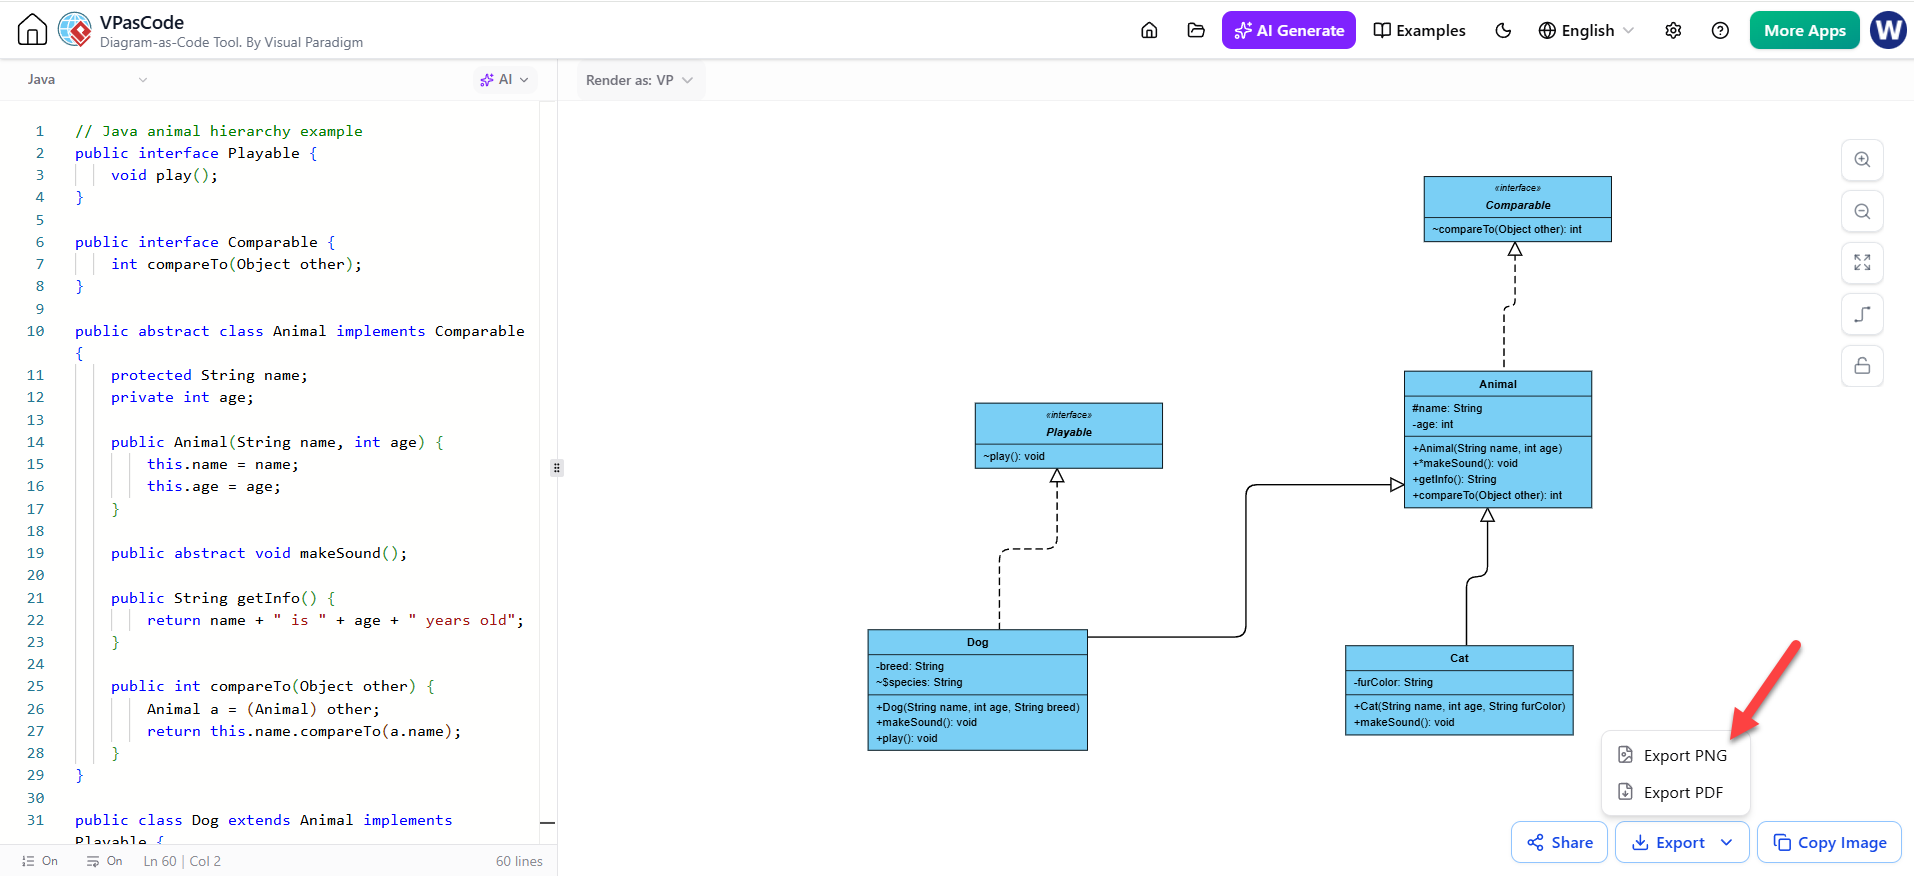Select the Animal class title in diagram
The width and height of the screenshot is (1914, 876).
[x=1497, y=384]
